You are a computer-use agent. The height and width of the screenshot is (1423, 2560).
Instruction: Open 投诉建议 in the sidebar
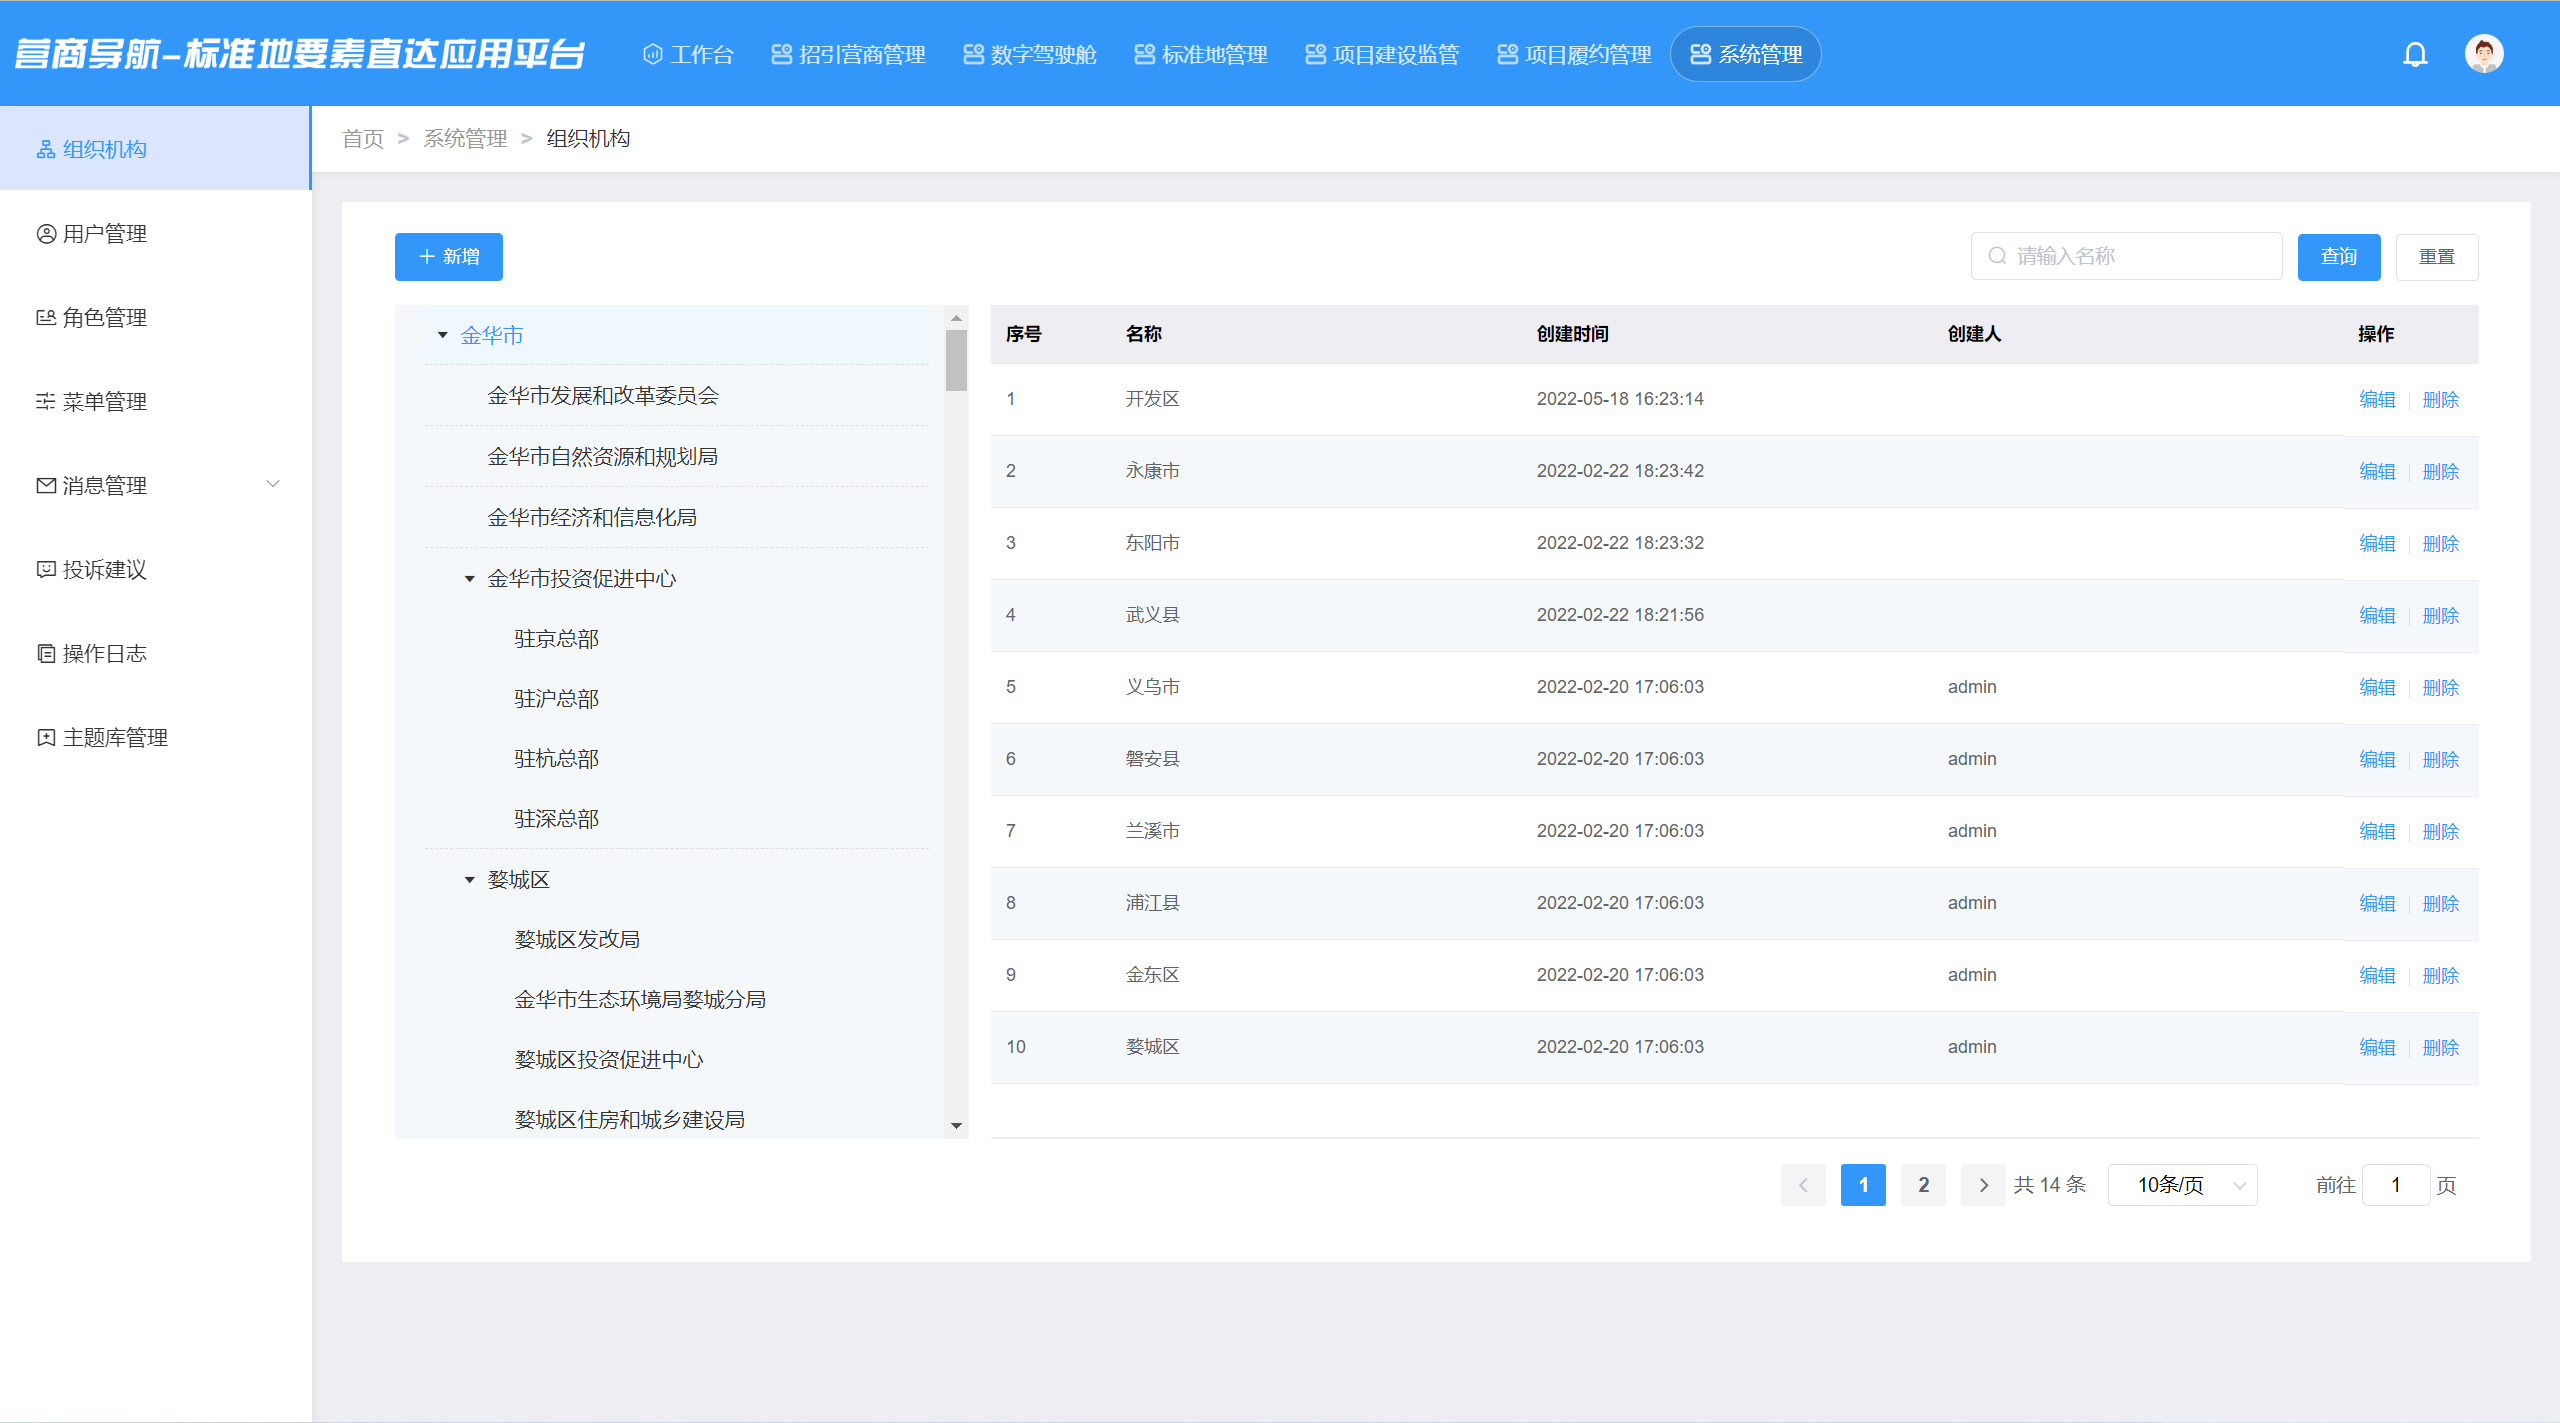pyautogui.click(x=155, y=569)
